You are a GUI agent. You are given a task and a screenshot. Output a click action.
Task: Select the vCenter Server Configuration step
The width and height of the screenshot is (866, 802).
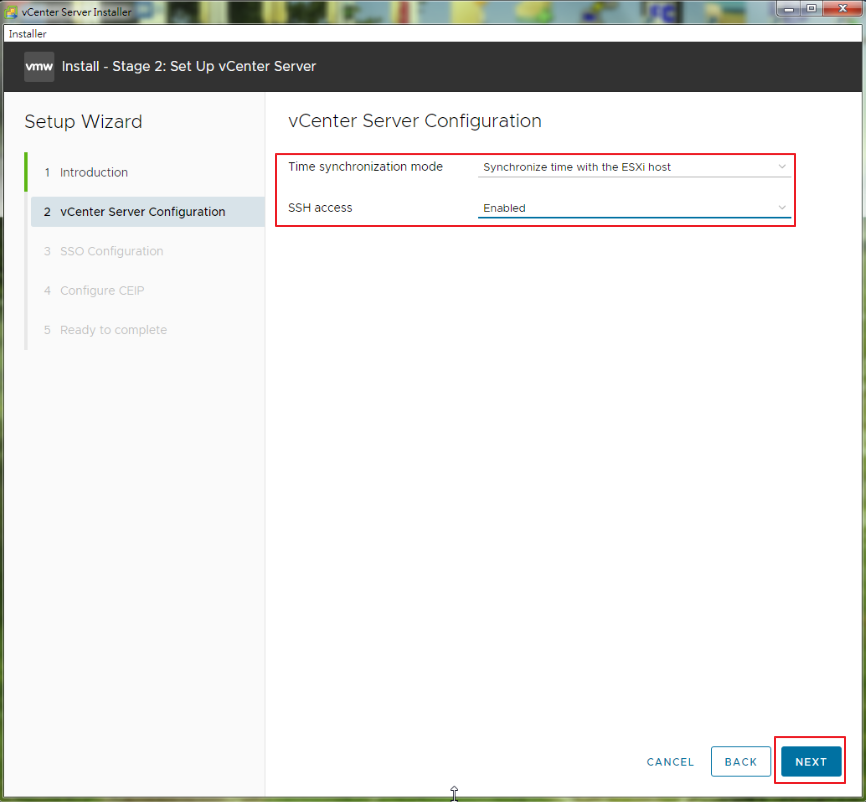tap(147, 212)
